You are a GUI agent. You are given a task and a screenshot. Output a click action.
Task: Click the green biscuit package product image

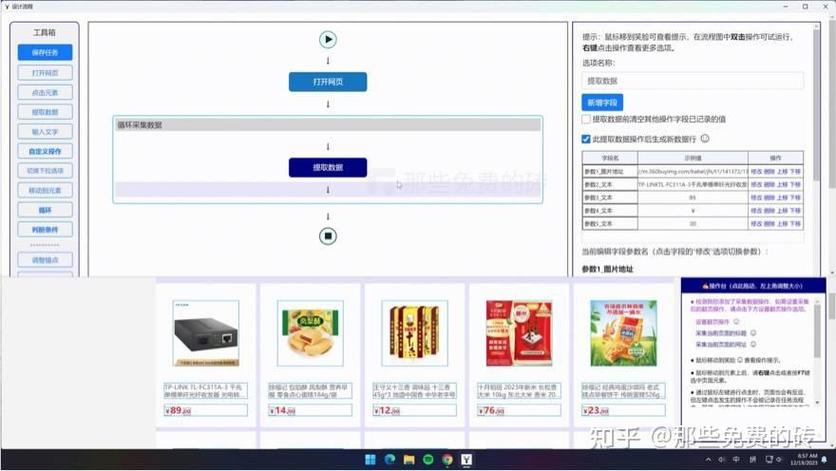pyautogui.click(x=624, y=333)
